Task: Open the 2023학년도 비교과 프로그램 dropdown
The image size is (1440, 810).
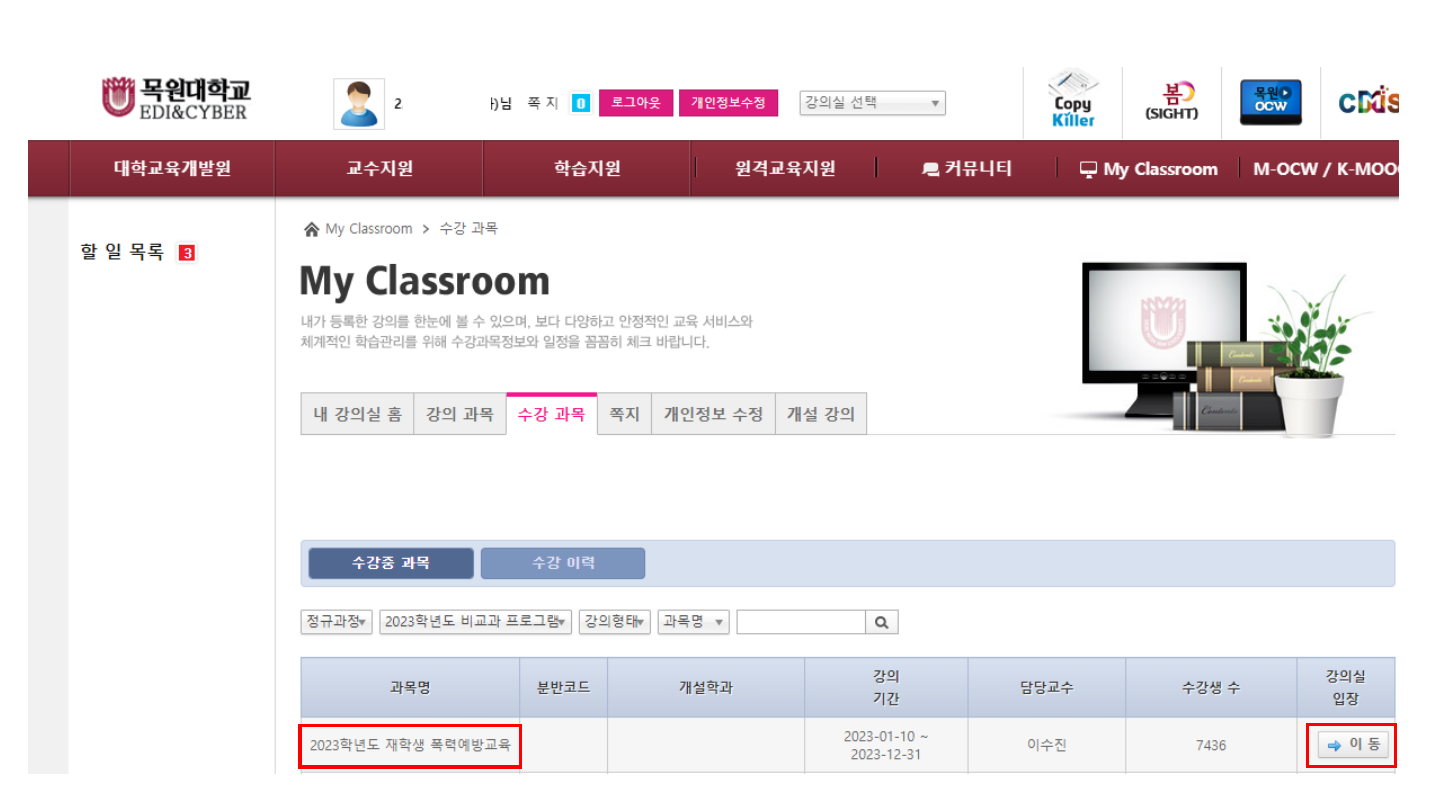Action: pos(476,622)
